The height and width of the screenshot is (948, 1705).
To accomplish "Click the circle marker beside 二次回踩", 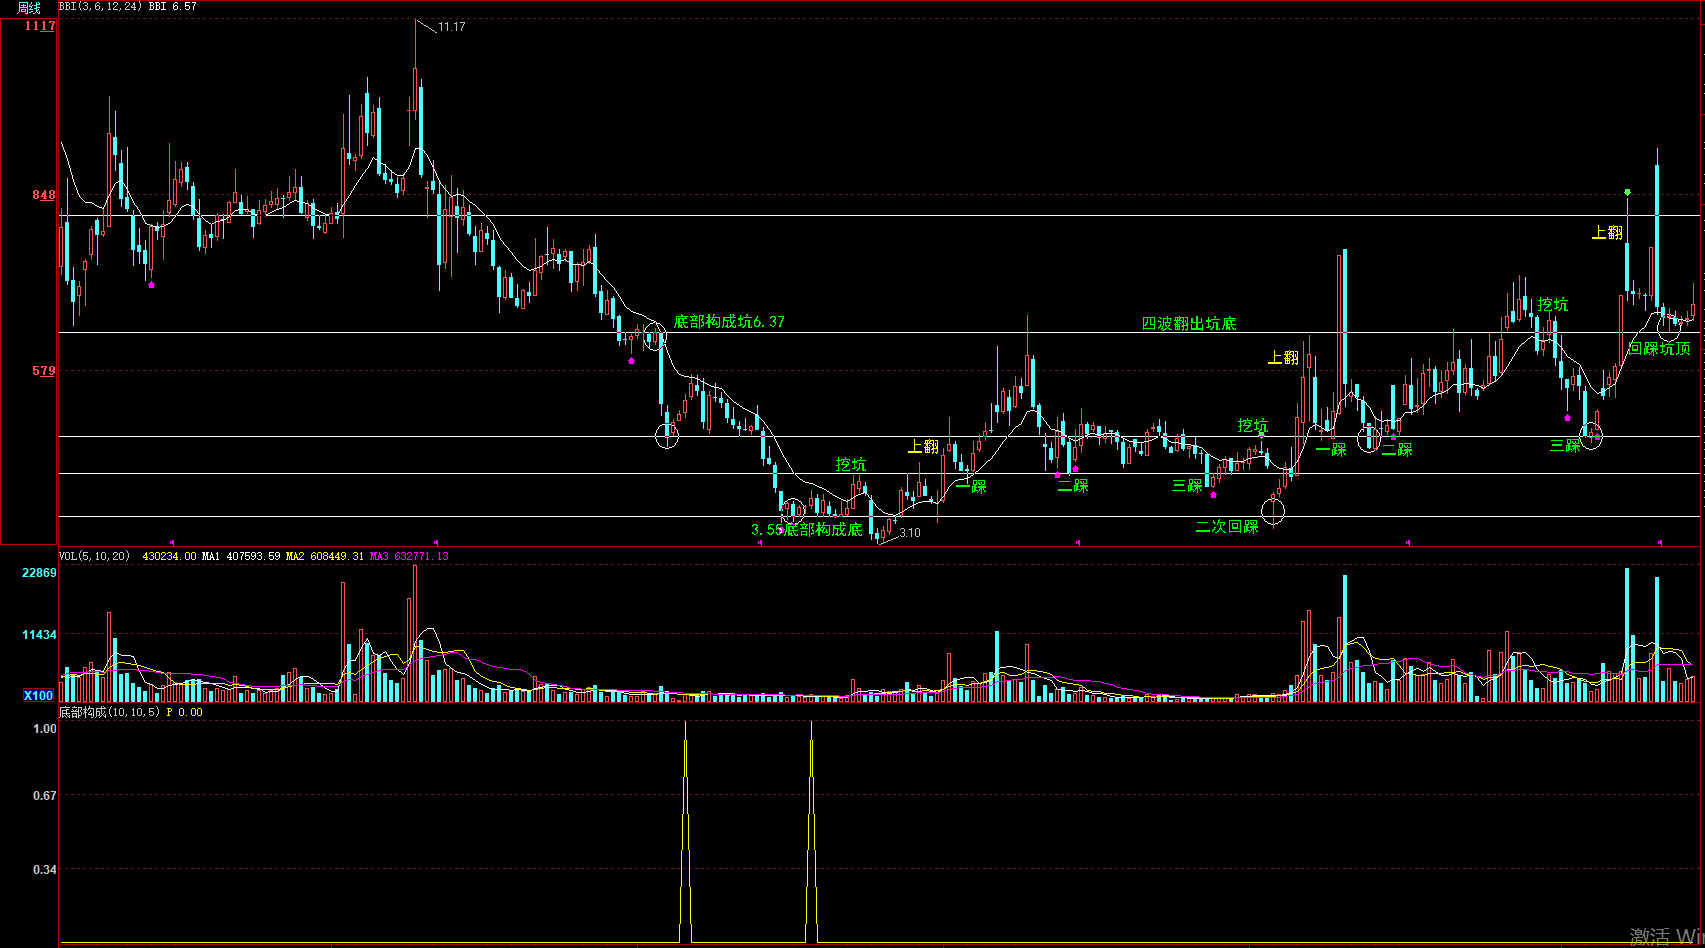I will [x=1273, y=512].
